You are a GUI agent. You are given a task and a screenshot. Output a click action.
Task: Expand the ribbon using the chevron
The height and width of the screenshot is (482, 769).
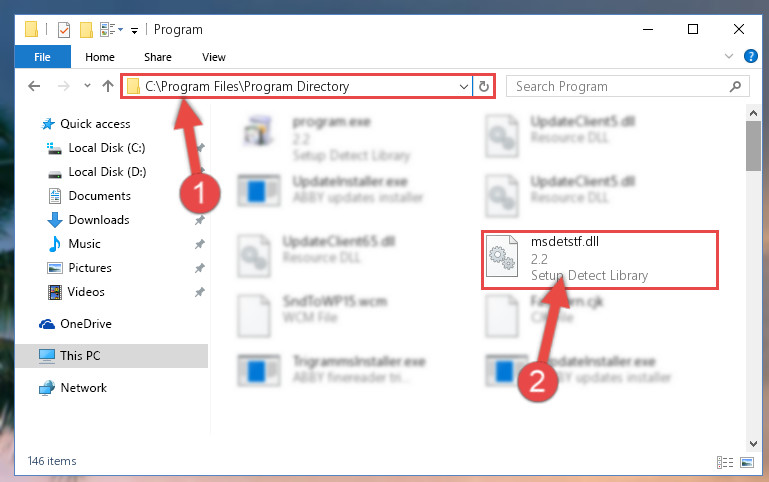click(x=729, y=56)
